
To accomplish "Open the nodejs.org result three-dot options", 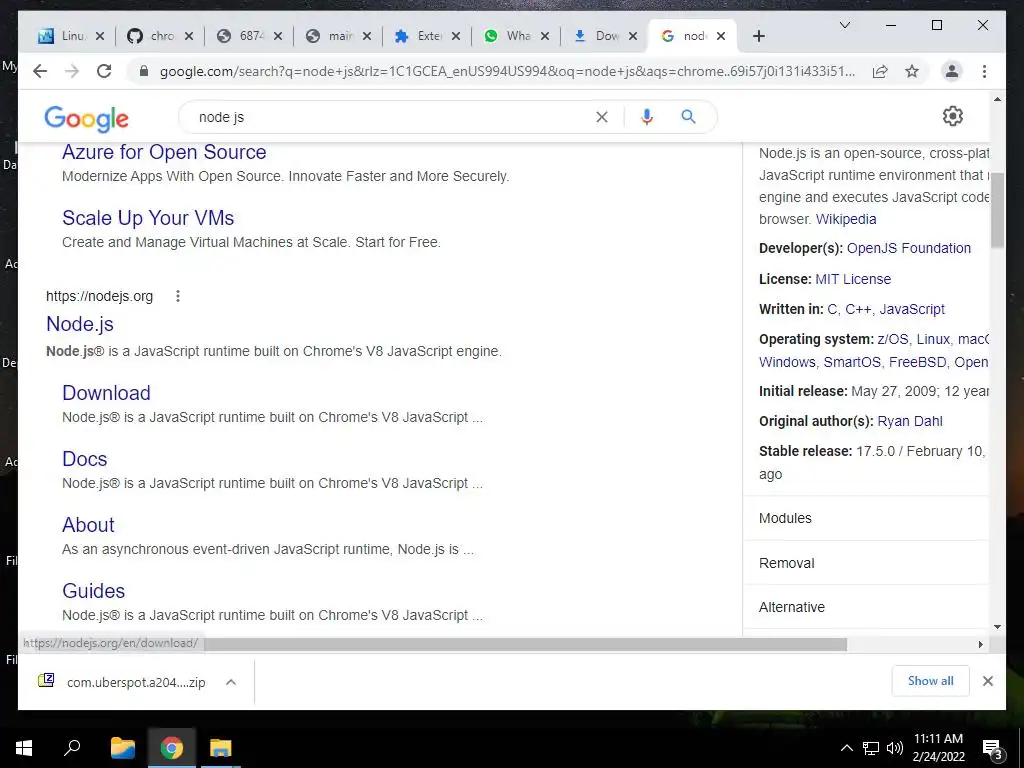I will (x=178, y=296).
